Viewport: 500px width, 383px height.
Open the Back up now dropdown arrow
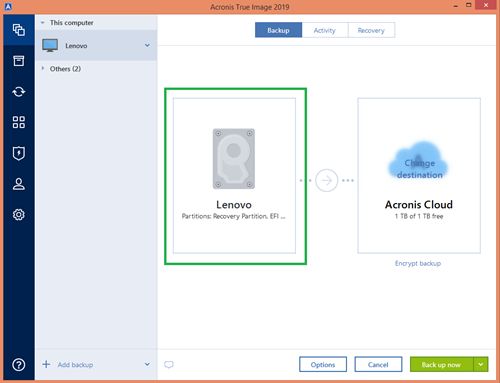[481, 364]
